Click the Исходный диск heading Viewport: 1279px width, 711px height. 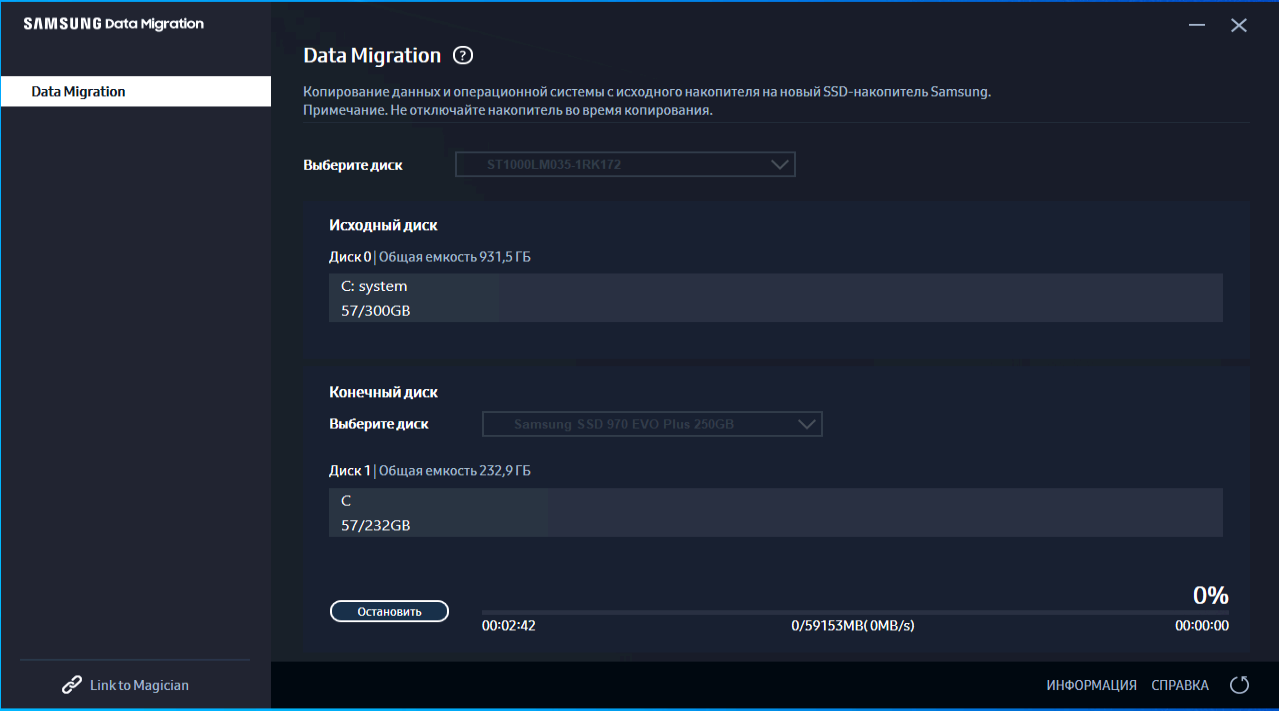pyautogui.click(x=383, y=225)
